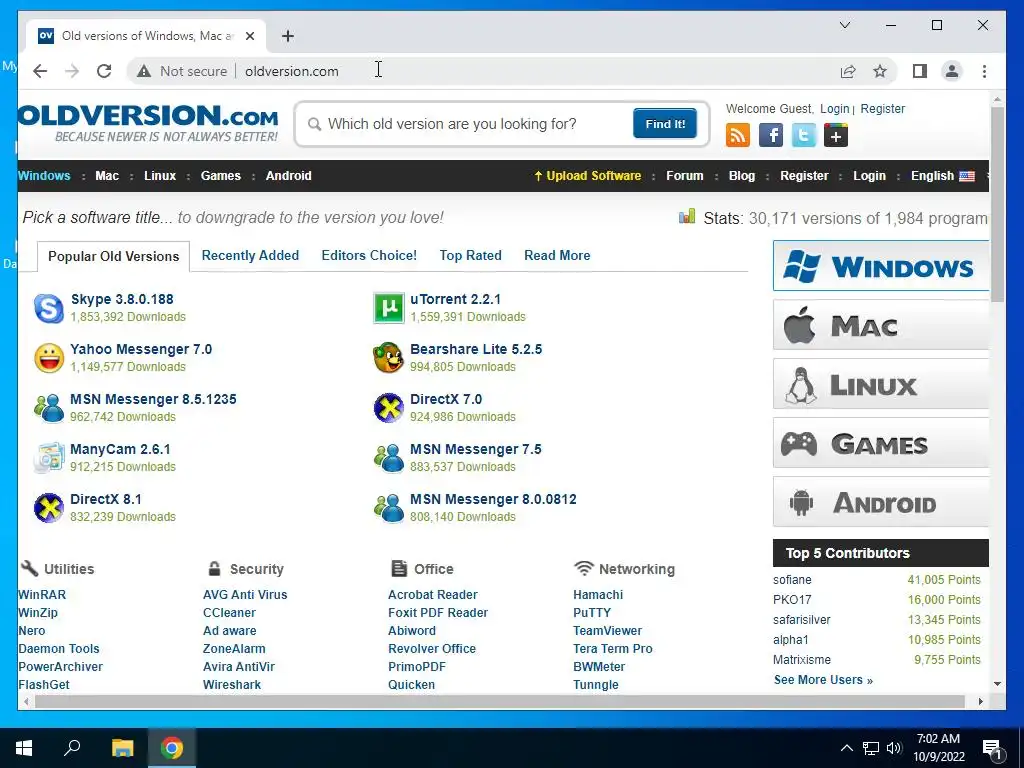Open Acrobat Reader under Office
This screenshot has height=768, width=1024.
click(432, 595)
